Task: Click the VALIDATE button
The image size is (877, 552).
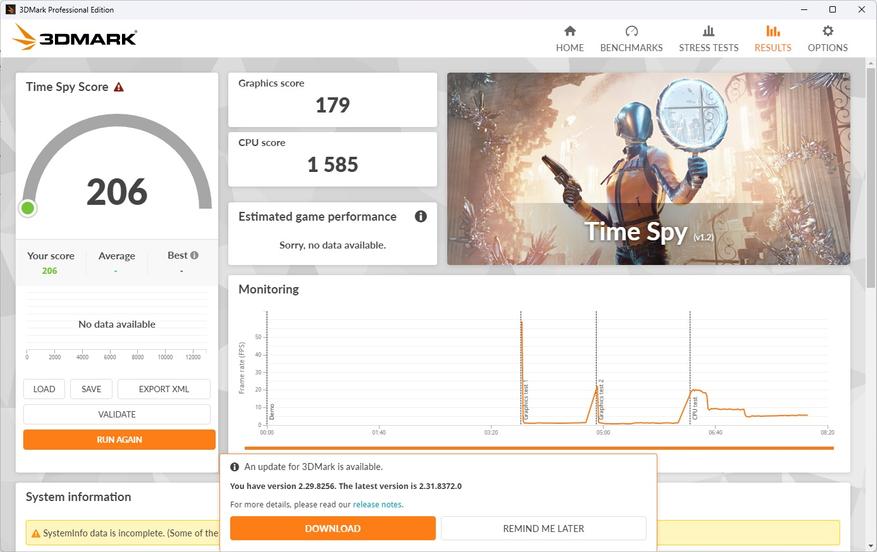Action: click(117, 414)
